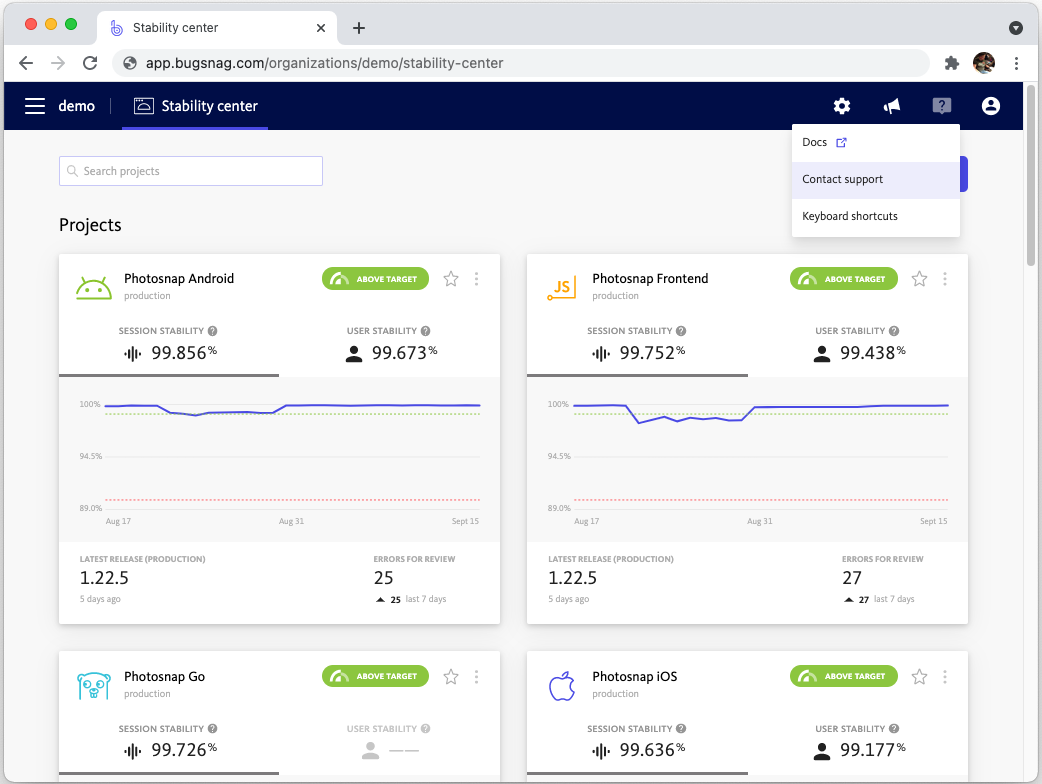Screen dimensions: 1042x784
Task: Go back to the previous page
Action: tap(26, 63)
